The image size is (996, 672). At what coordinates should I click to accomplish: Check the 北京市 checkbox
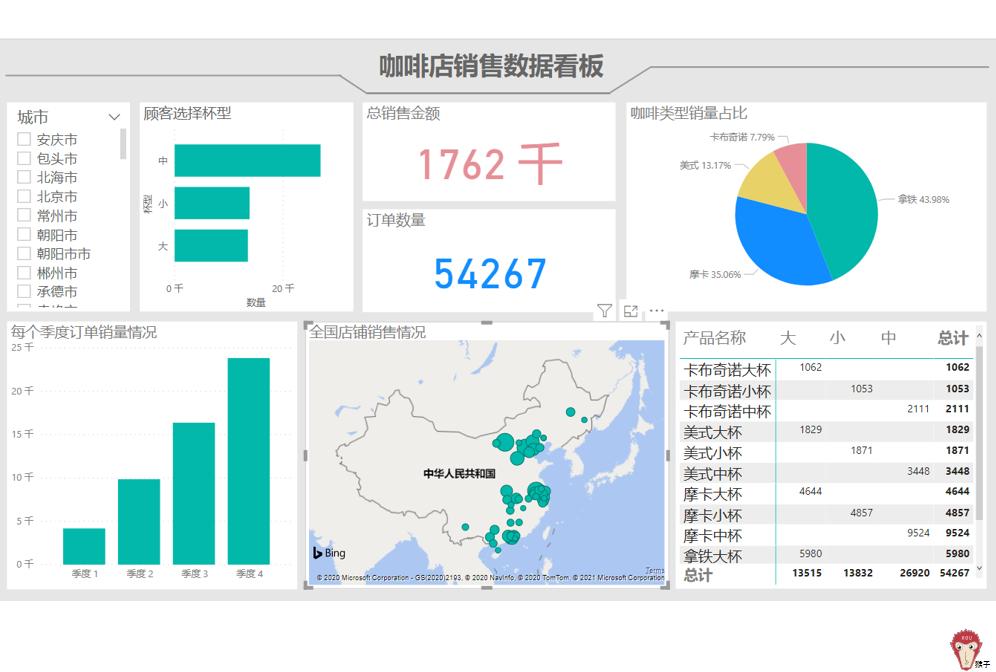point(24,197)
